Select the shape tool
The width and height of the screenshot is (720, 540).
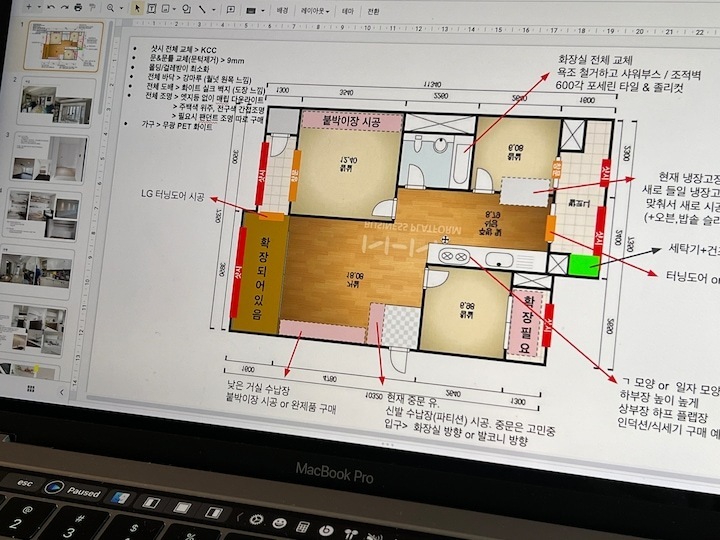pyautogui.click(x=186, y=9)
